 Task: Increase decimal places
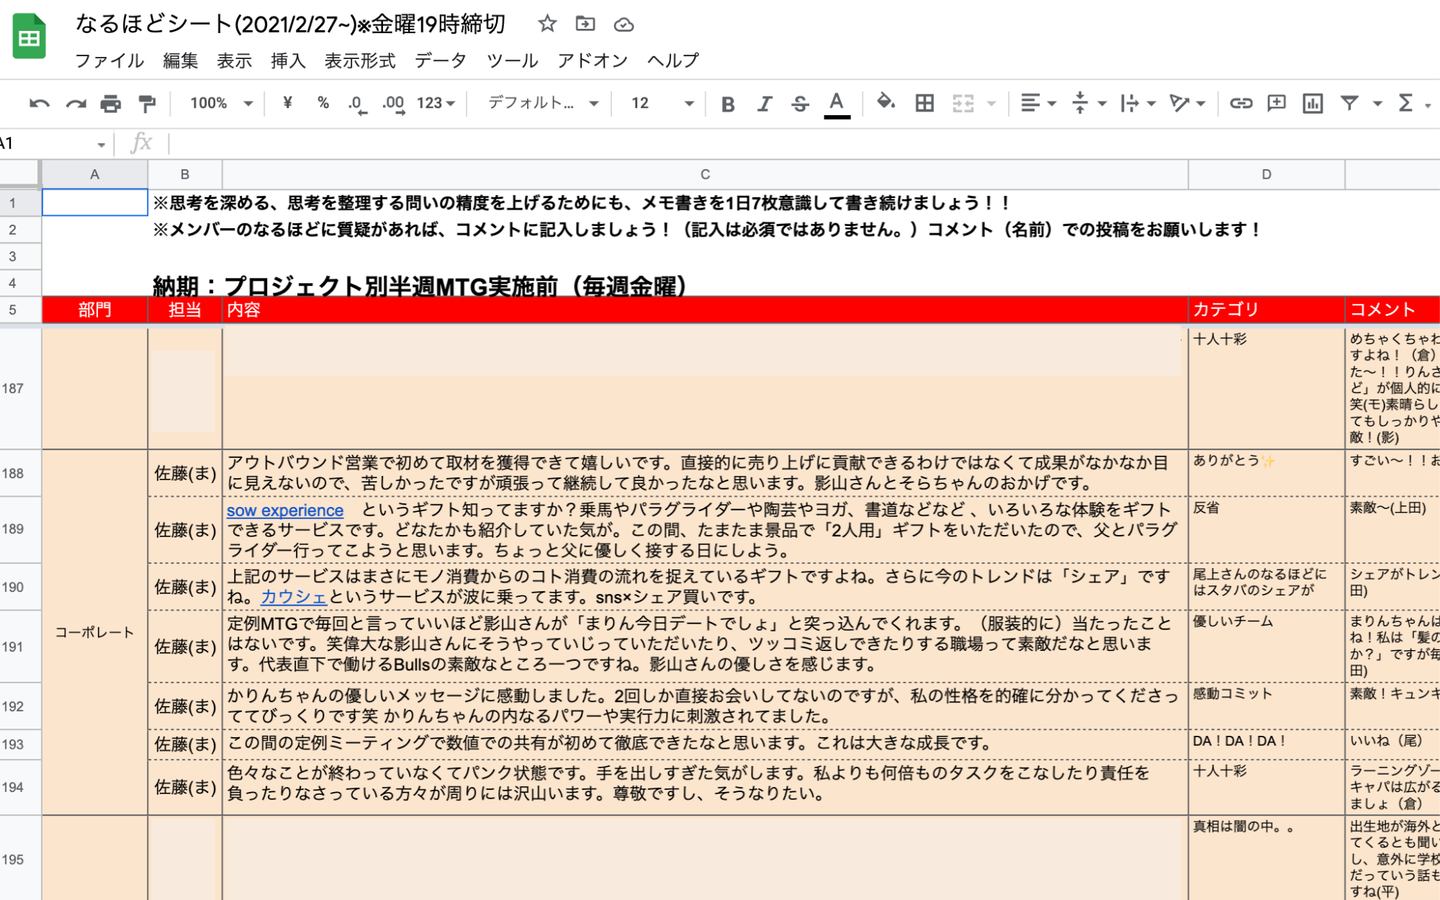point(393,103)
